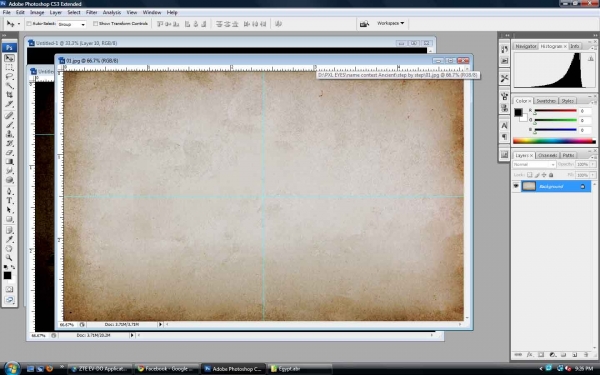Image resolution: width=600 pixels, height=375 pixels.
Task: Select the Eraser tool
Action: pos(9,152)
